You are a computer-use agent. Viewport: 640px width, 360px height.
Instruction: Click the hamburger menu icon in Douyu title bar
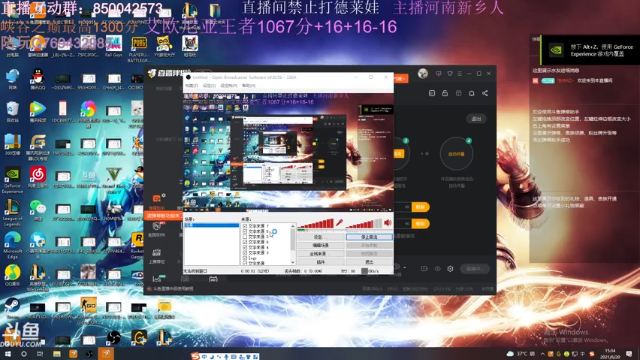pos(460,73)
